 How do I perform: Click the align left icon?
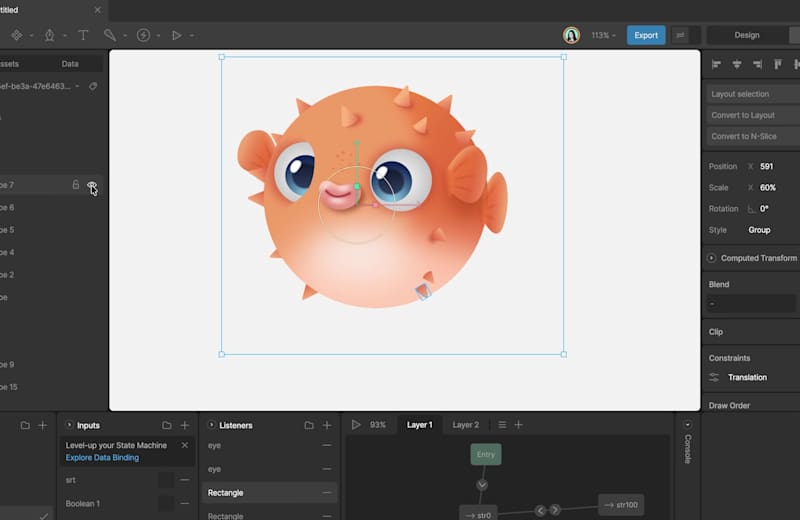[x=716, y=64]
